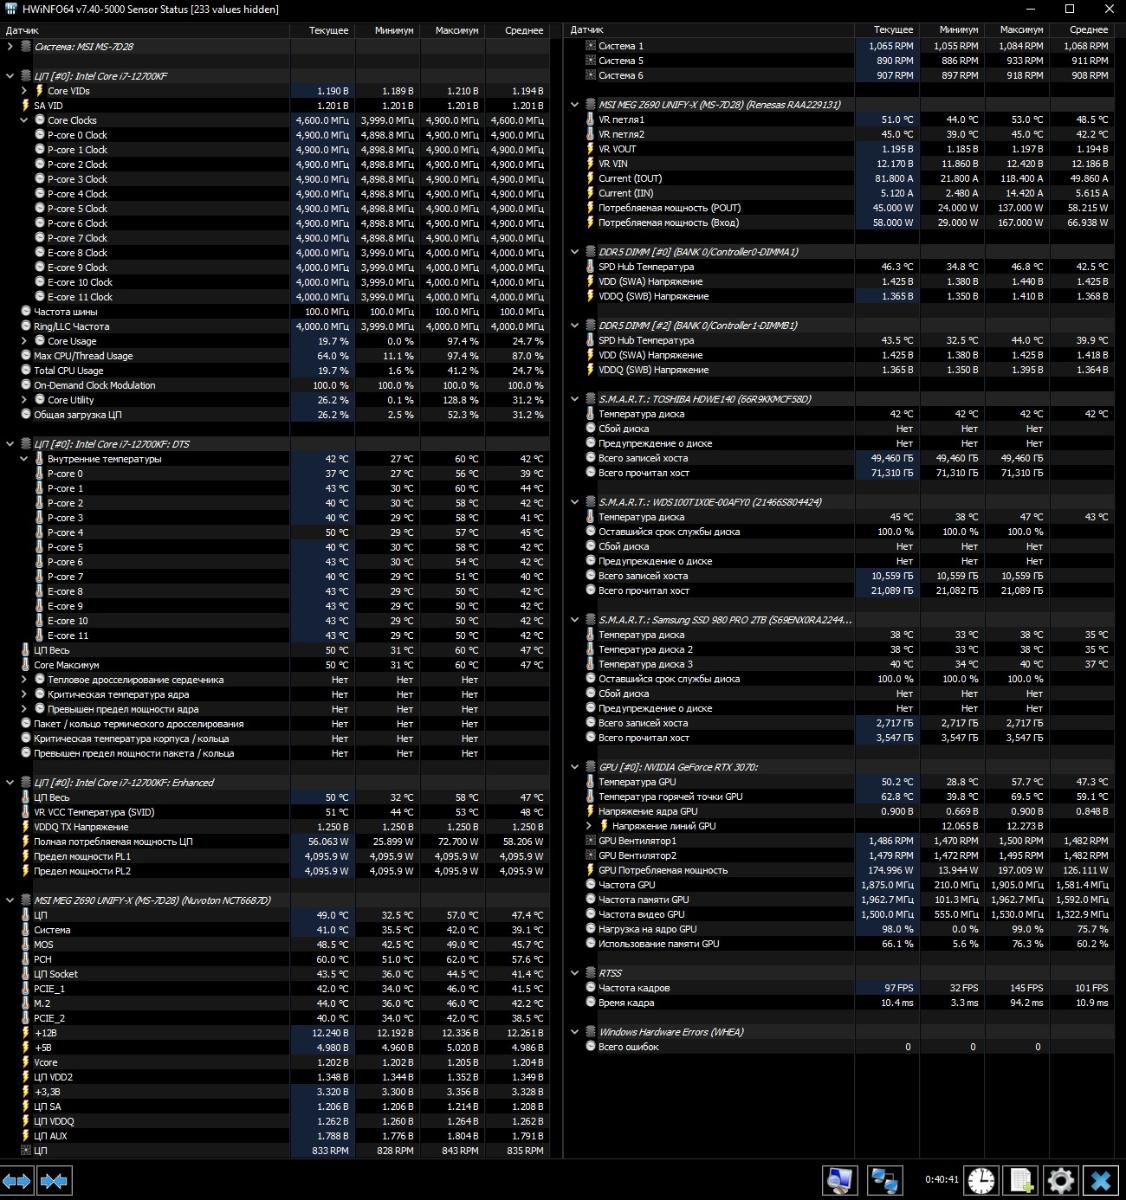Click the Частота шины clock icon
The height and width of the screenshot is (1200, 1126).
click(26, 312)
